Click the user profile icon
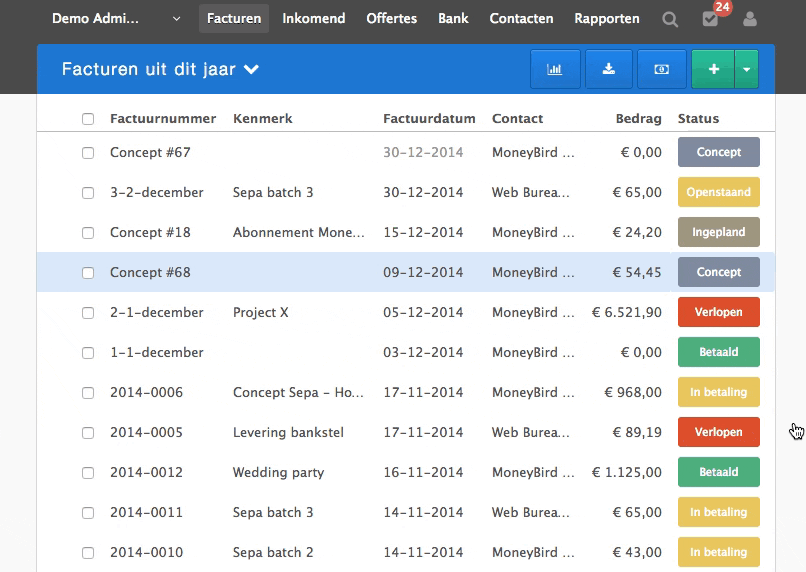The width and height of the screenshot is (806, 572). [x=750, y=19]
